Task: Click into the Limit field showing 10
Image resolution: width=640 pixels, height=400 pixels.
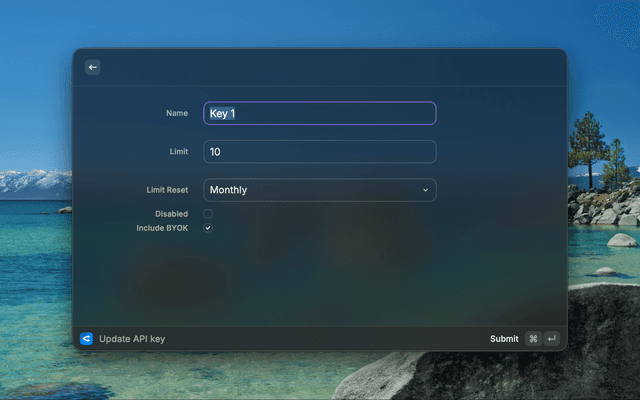Action: tap(320, 152)
